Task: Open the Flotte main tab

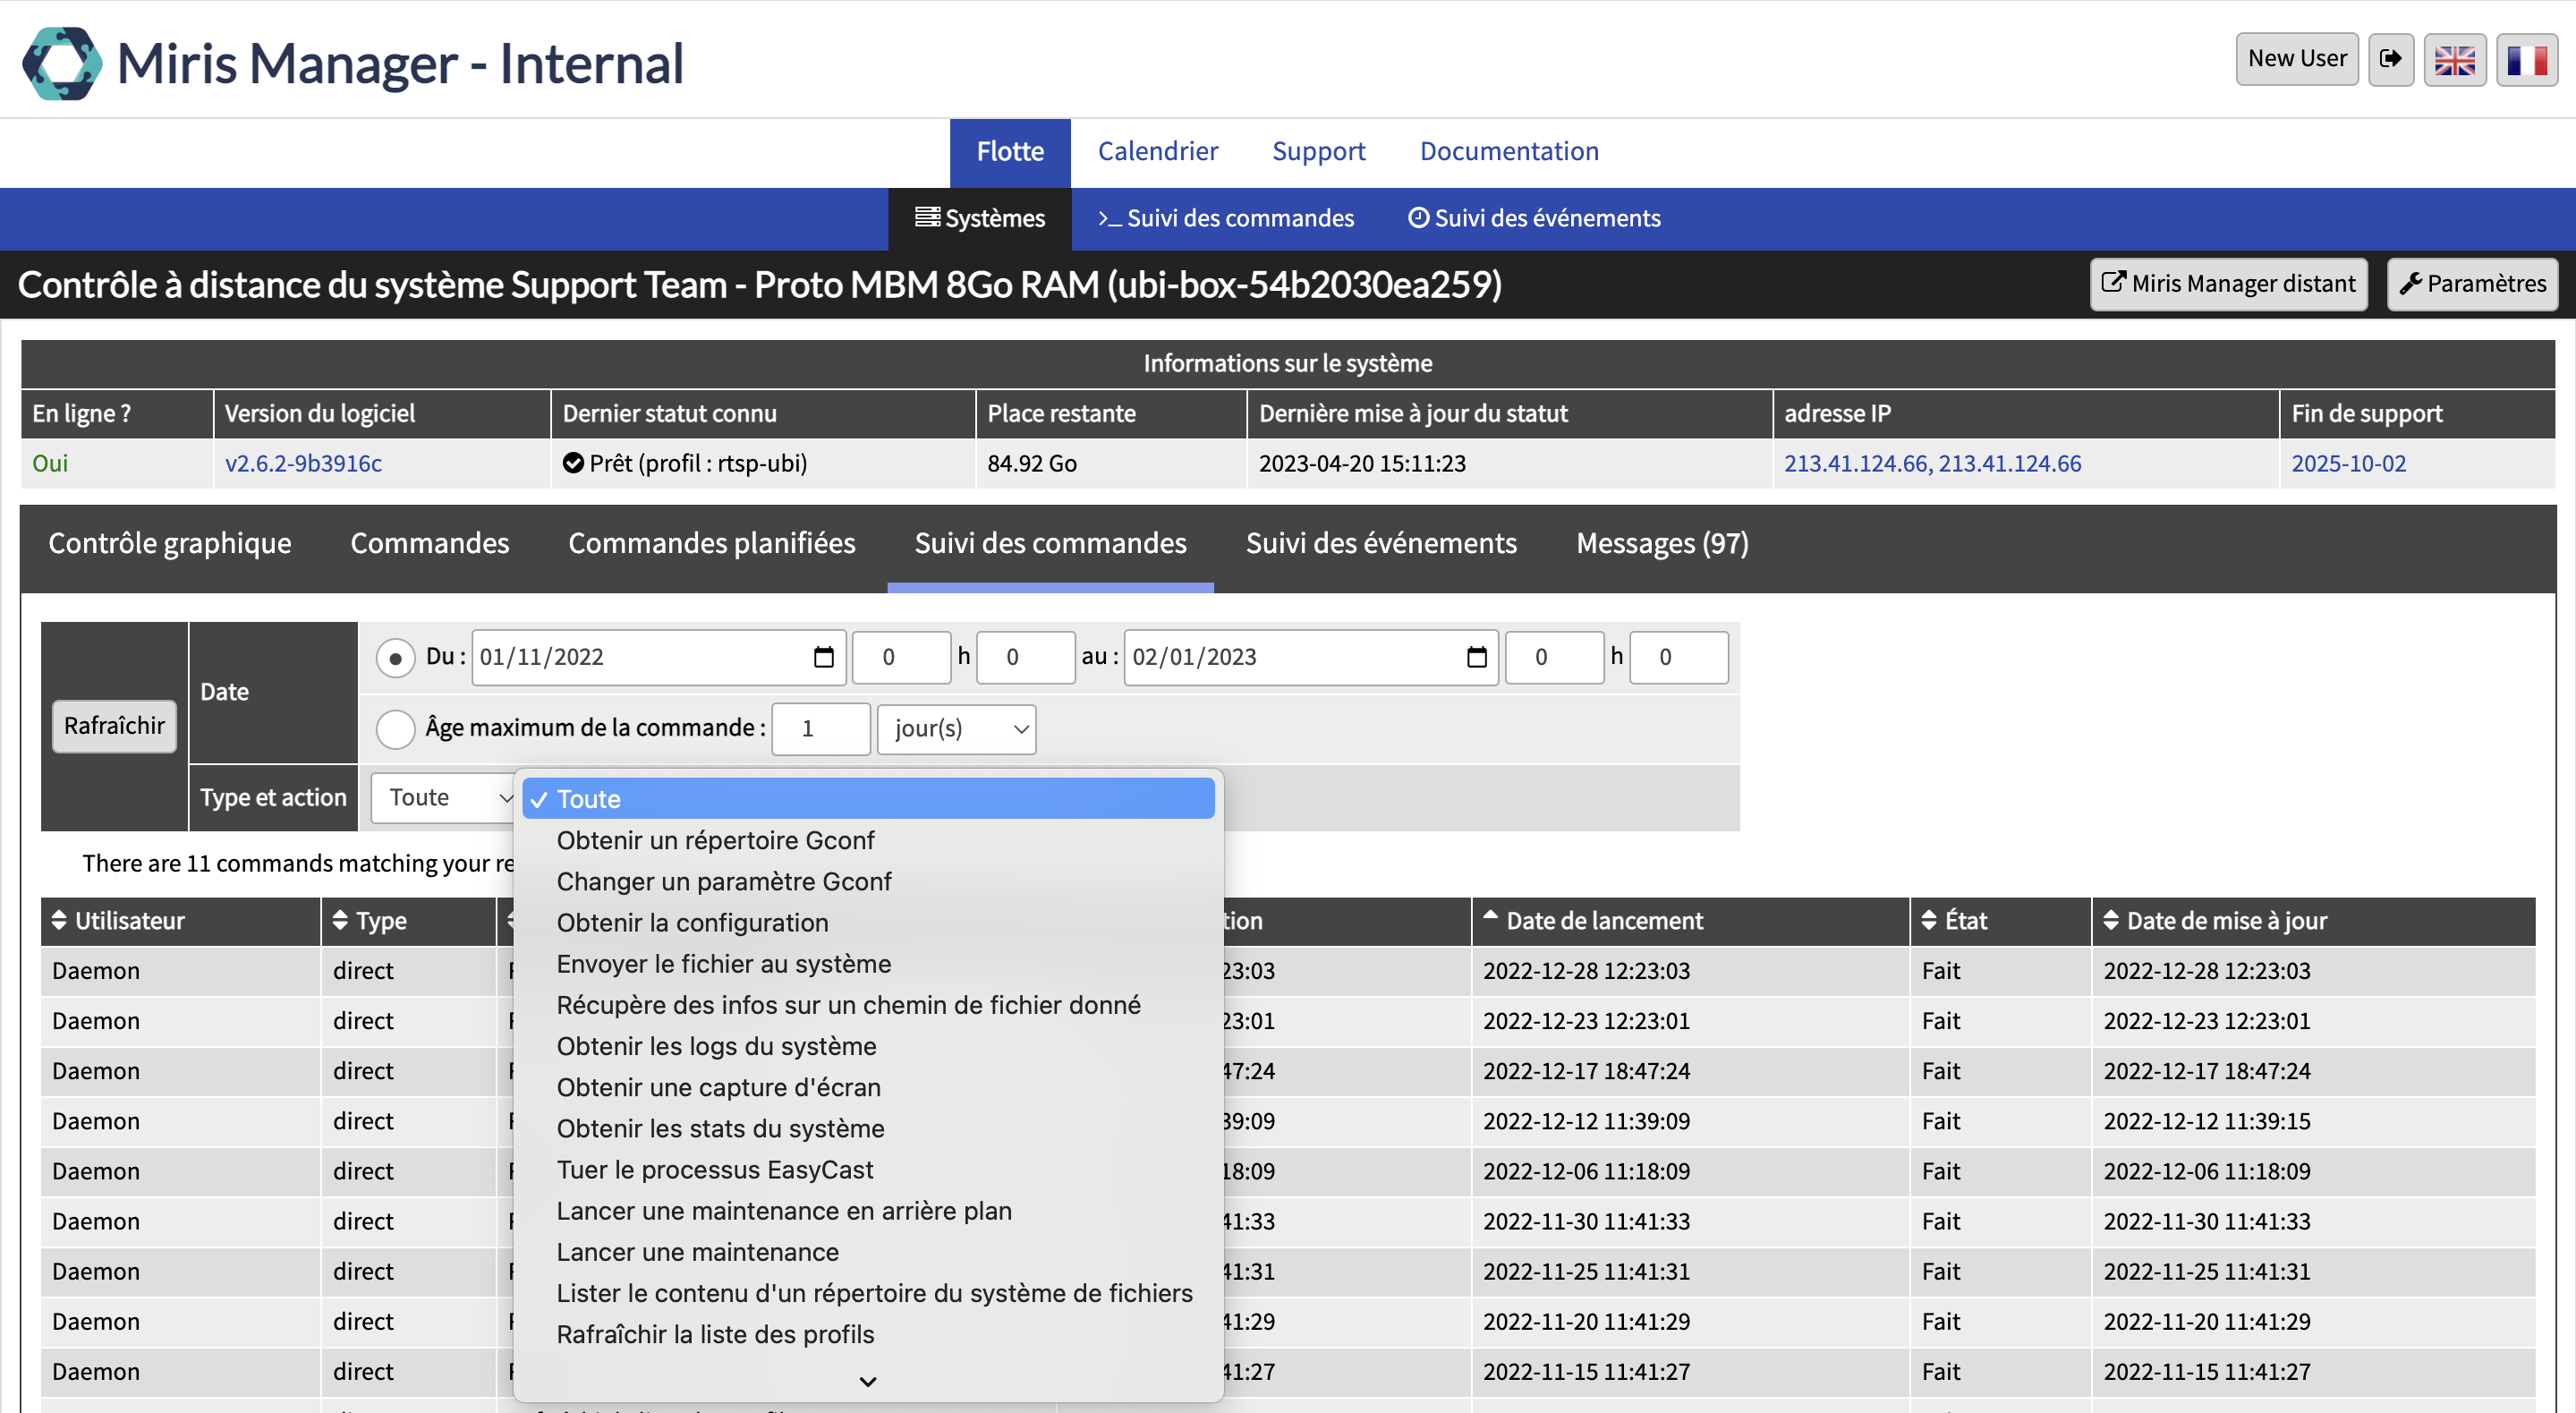Action: click(1010, 152)
